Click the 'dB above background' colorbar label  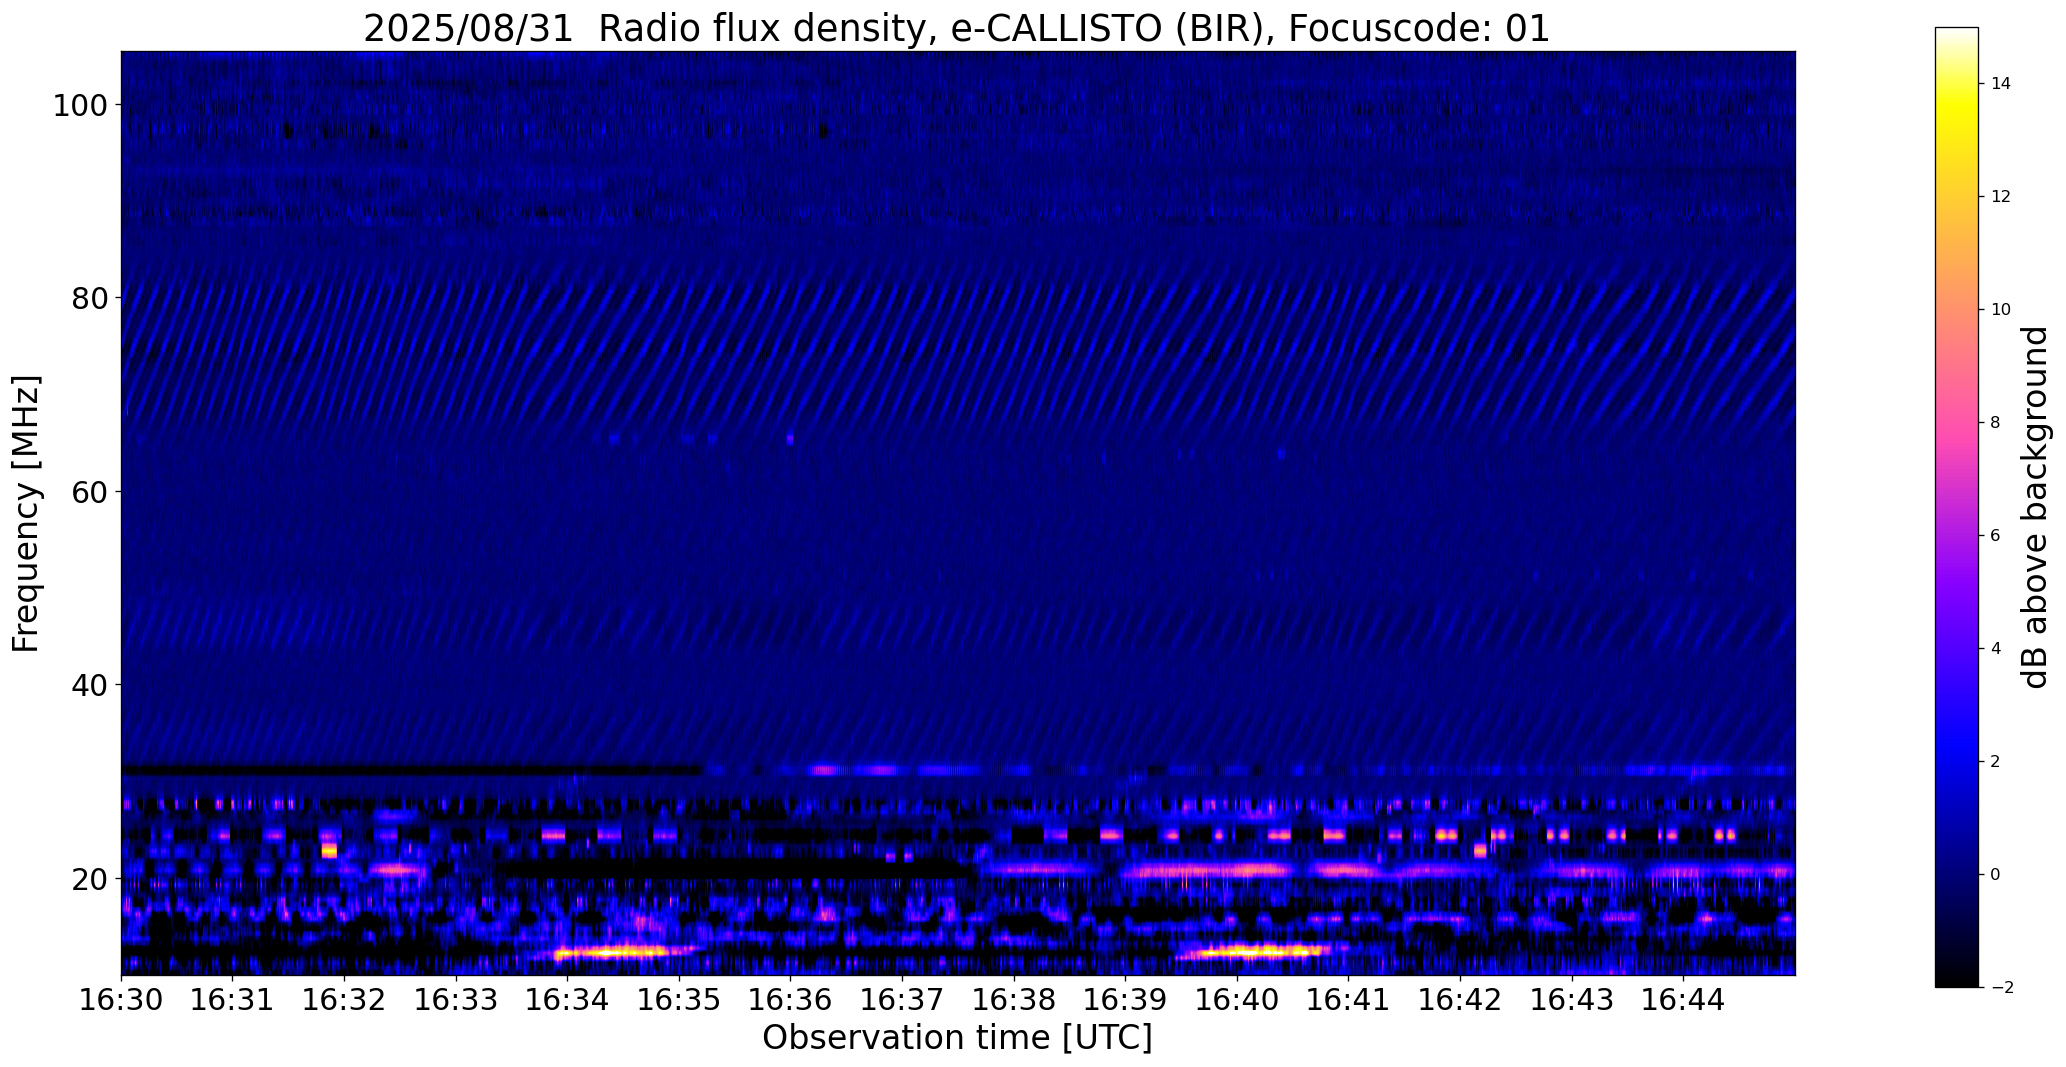point(2036,508)
